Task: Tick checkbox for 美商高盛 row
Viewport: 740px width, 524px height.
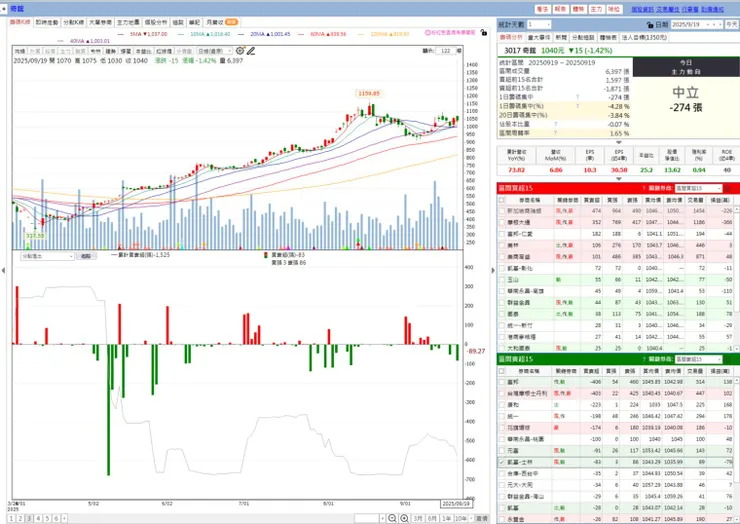Action: coord(502,257)
